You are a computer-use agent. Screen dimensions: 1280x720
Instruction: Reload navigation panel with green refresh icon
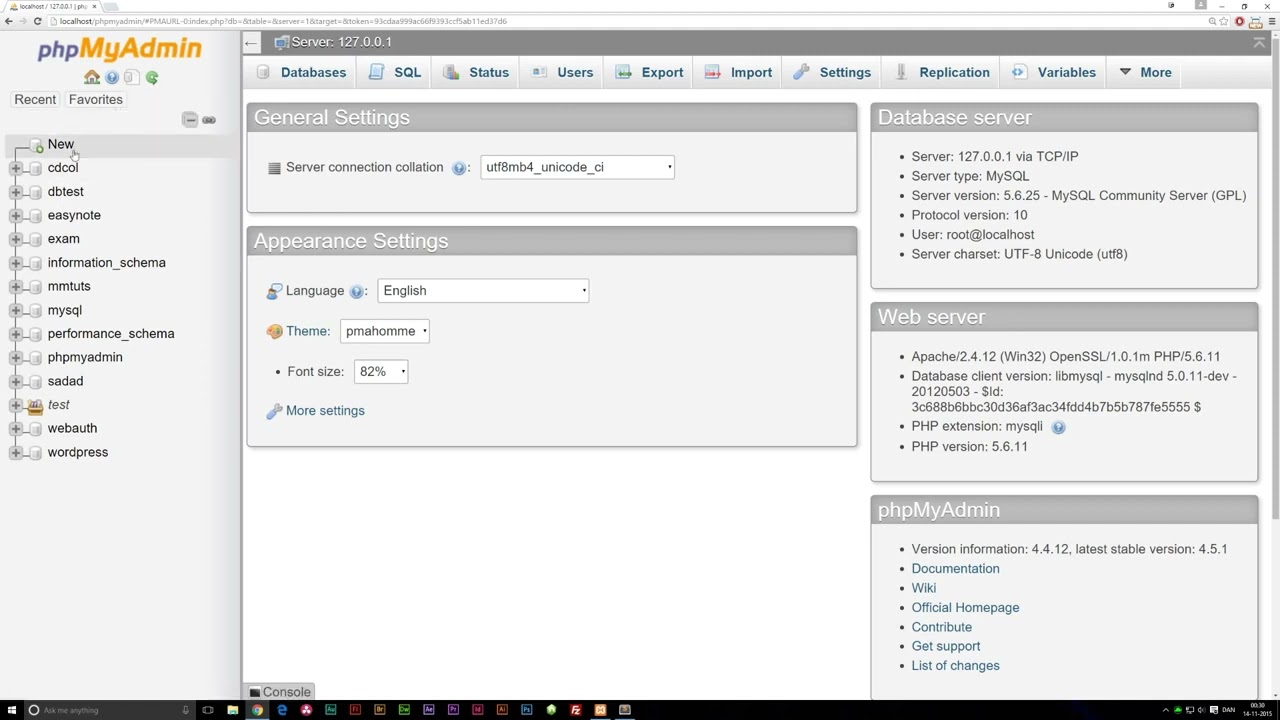(x=152, y=78)
